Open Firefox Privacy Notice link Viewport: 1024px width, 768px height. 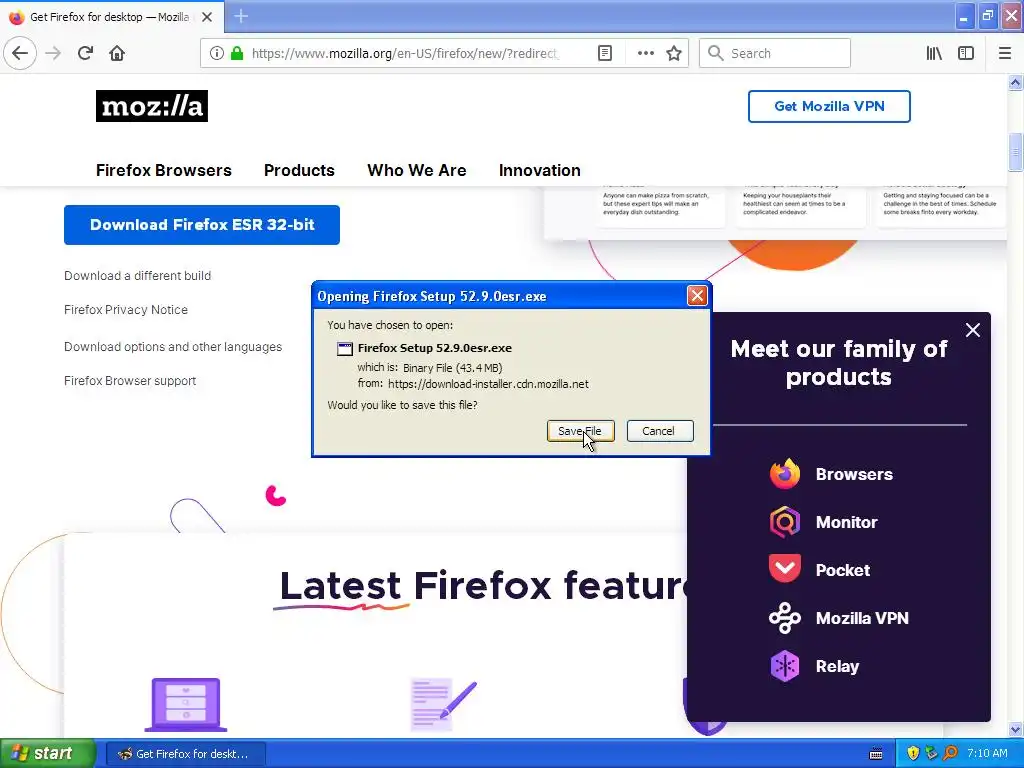[x=126, y=310]
